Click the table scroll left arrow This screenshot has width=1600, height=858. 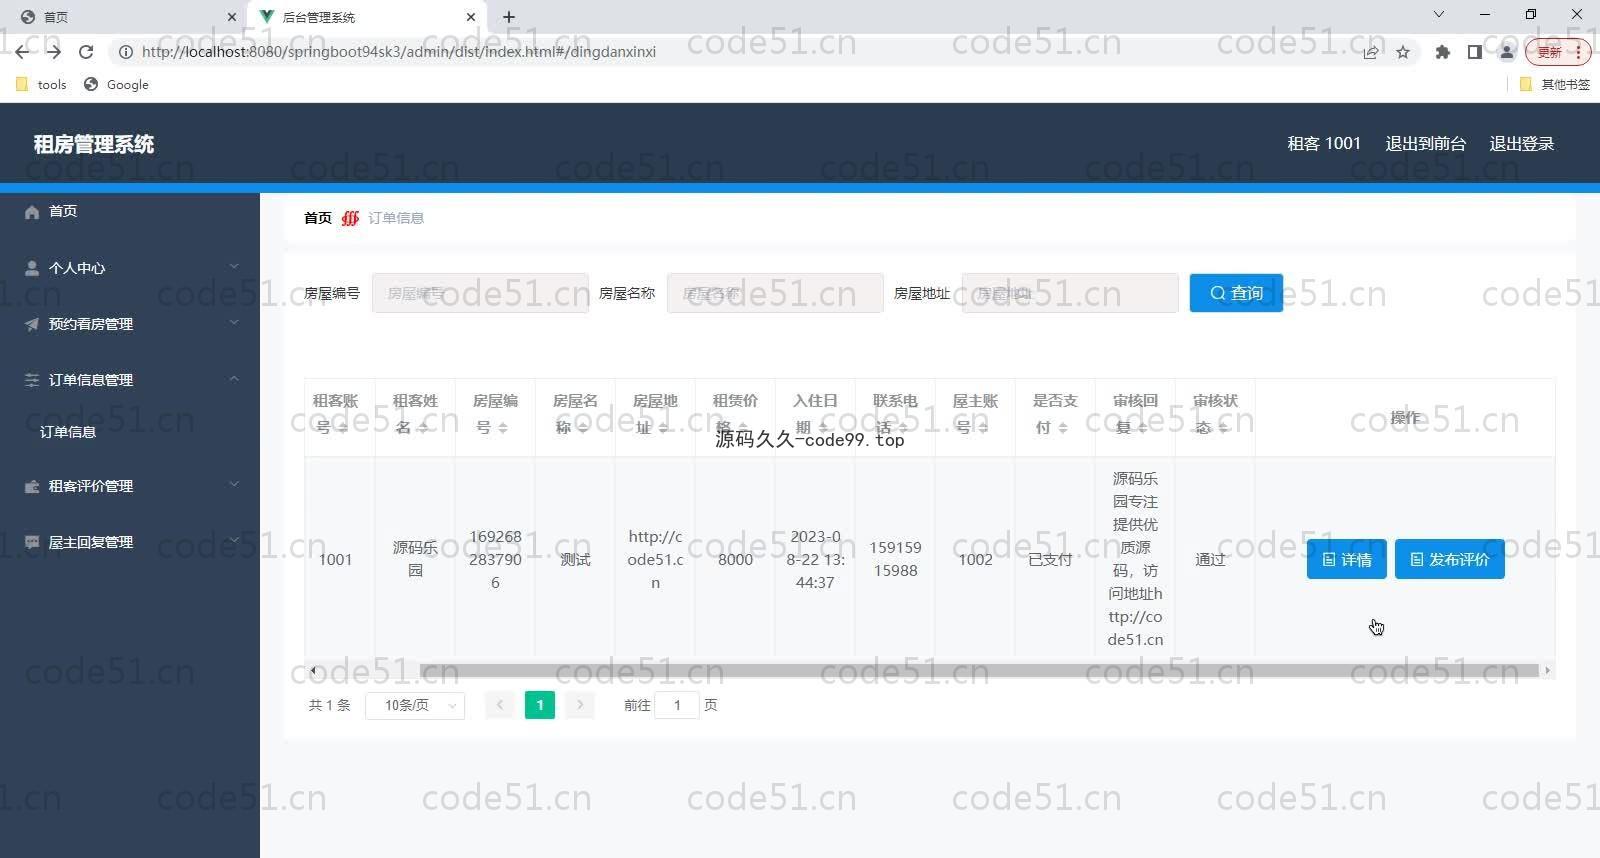coord(313,670)
